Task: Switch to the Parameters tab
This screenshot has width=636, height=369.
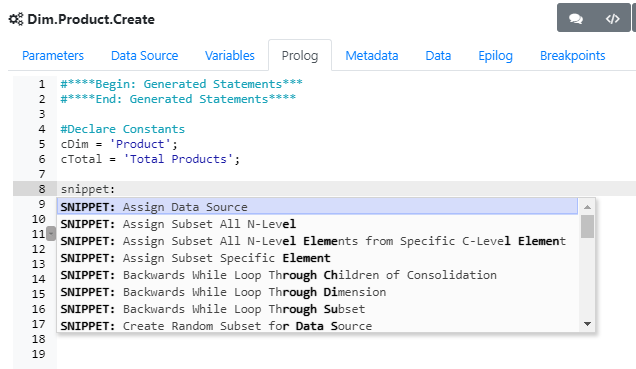Action: [x=53, y=56]
